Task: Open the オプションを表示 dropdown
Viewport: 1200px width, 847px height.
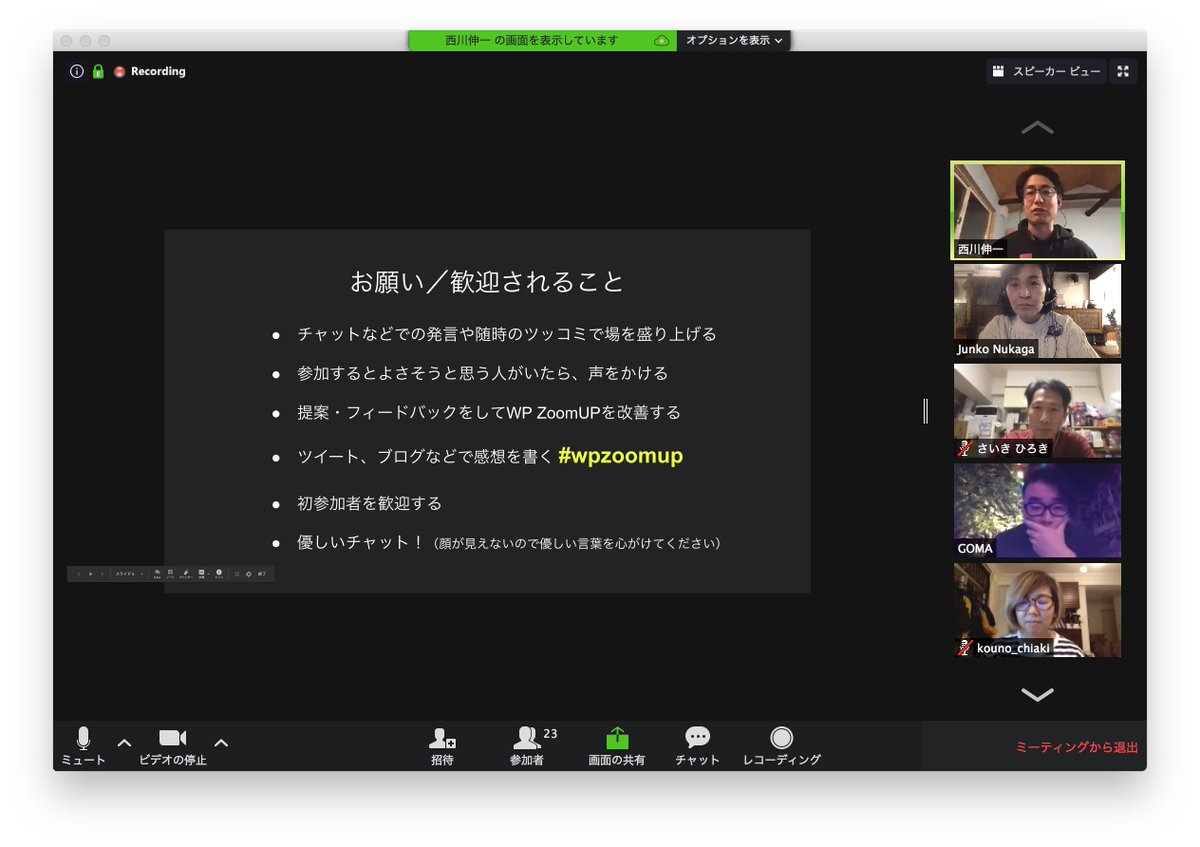Action: pos(734,41)
